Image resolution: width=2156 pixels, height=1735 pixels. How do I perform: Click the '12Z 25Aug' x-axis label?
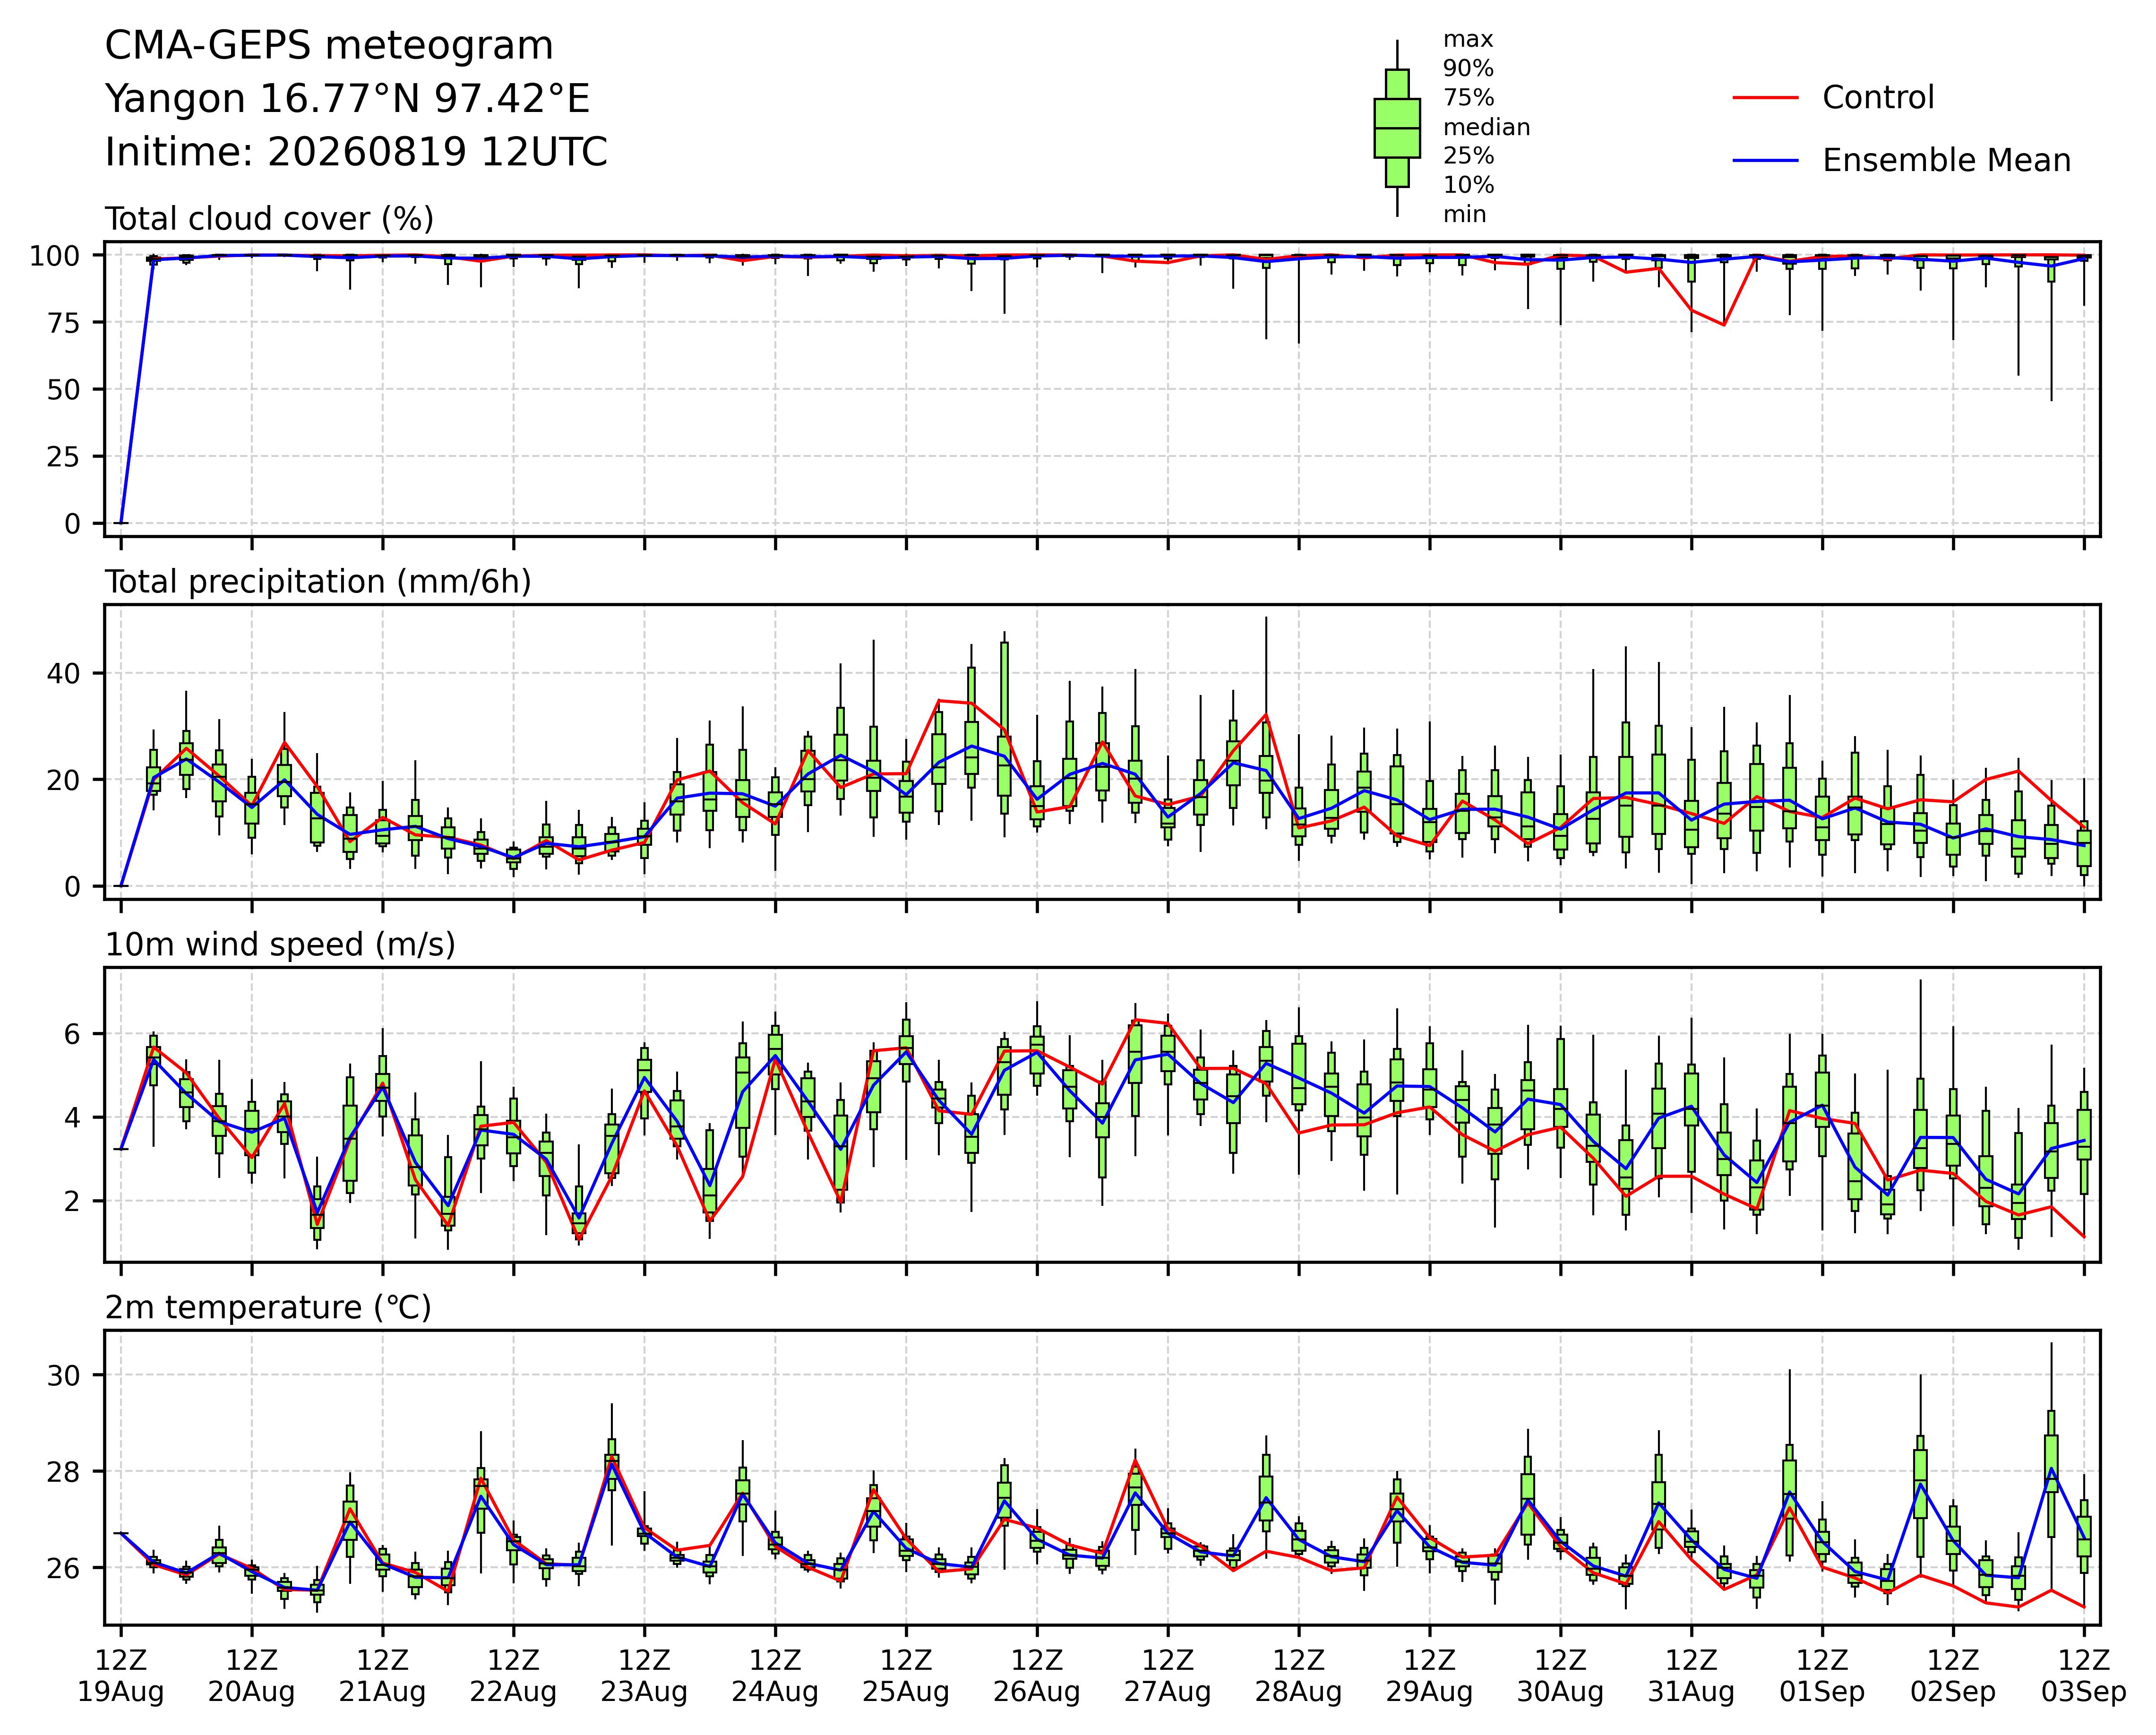pyautogui.click(x=906, y=1677)
